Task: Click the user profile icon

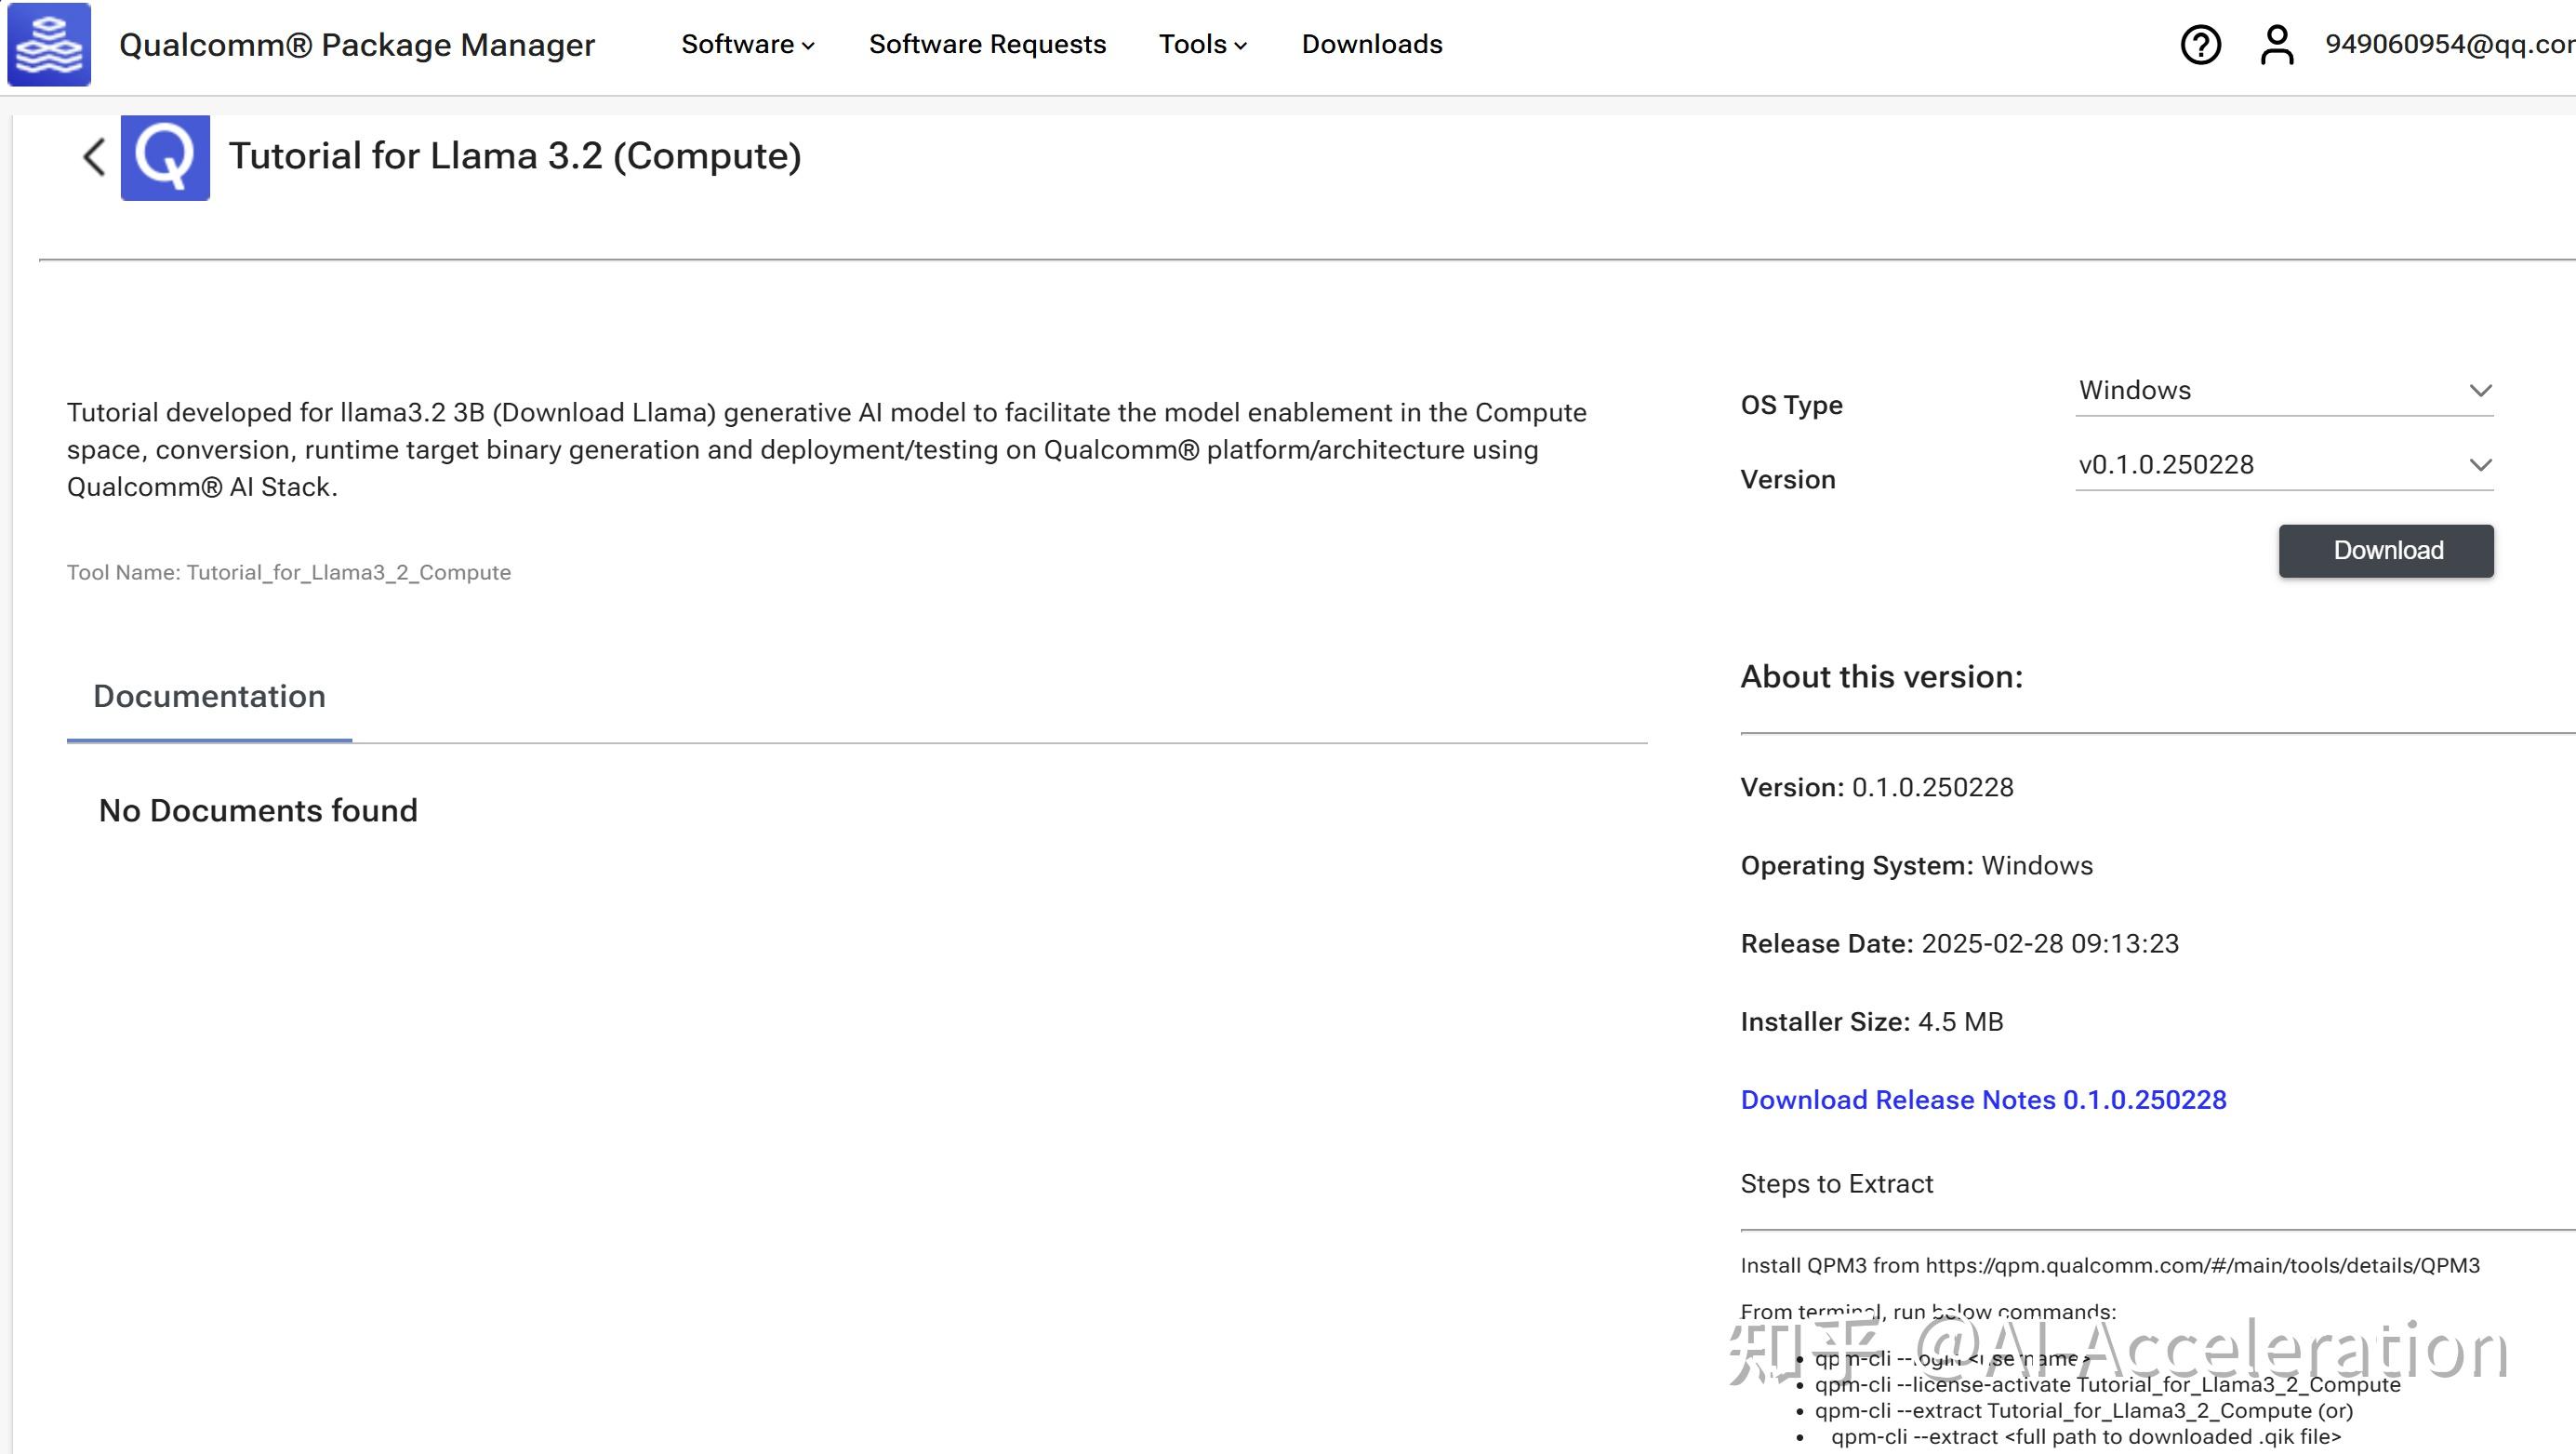Action: (x=2277, y=45)
